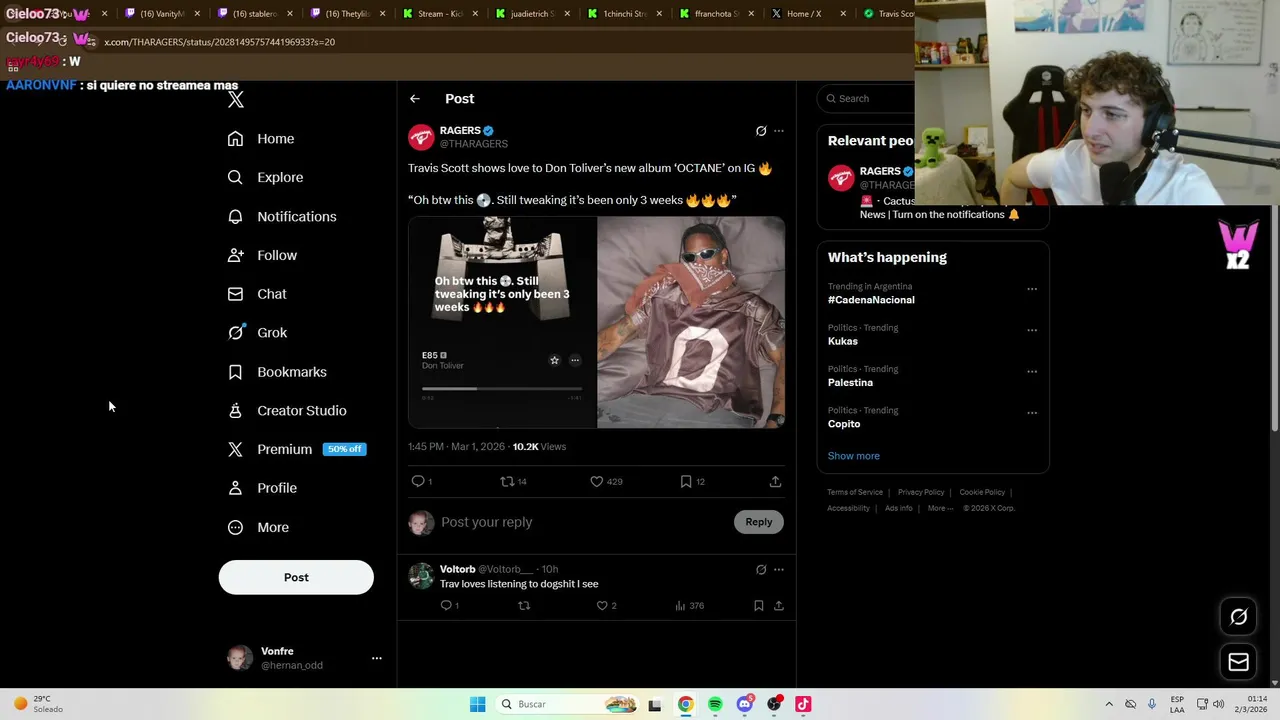1280x720 pixels.
Task: Bookmark the RAGERS post
Action: 686,482
